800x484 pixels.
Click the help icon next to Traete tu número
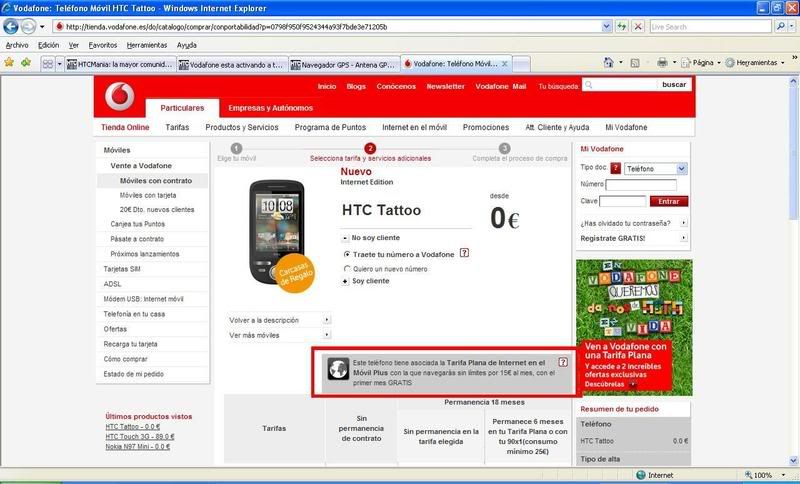point(464,253)
